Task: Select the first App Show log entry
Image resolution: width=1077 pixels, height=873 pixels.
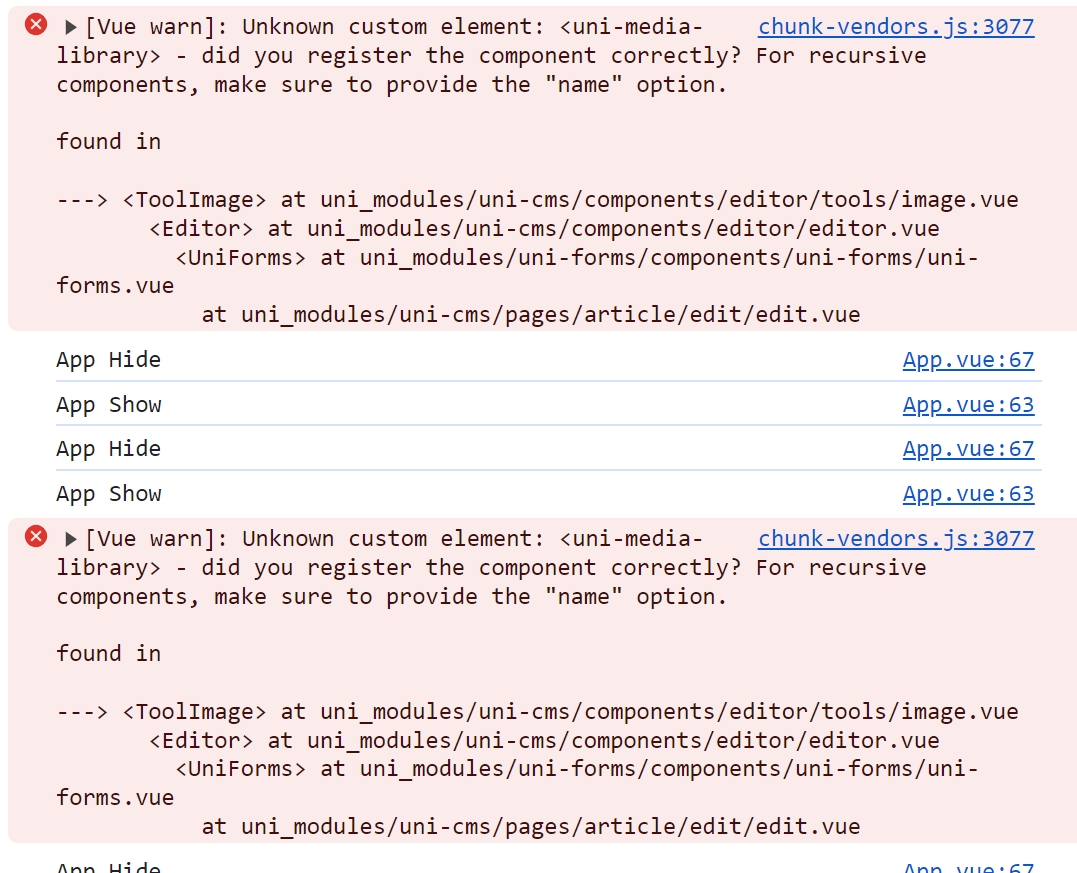Action: point(108,405)
